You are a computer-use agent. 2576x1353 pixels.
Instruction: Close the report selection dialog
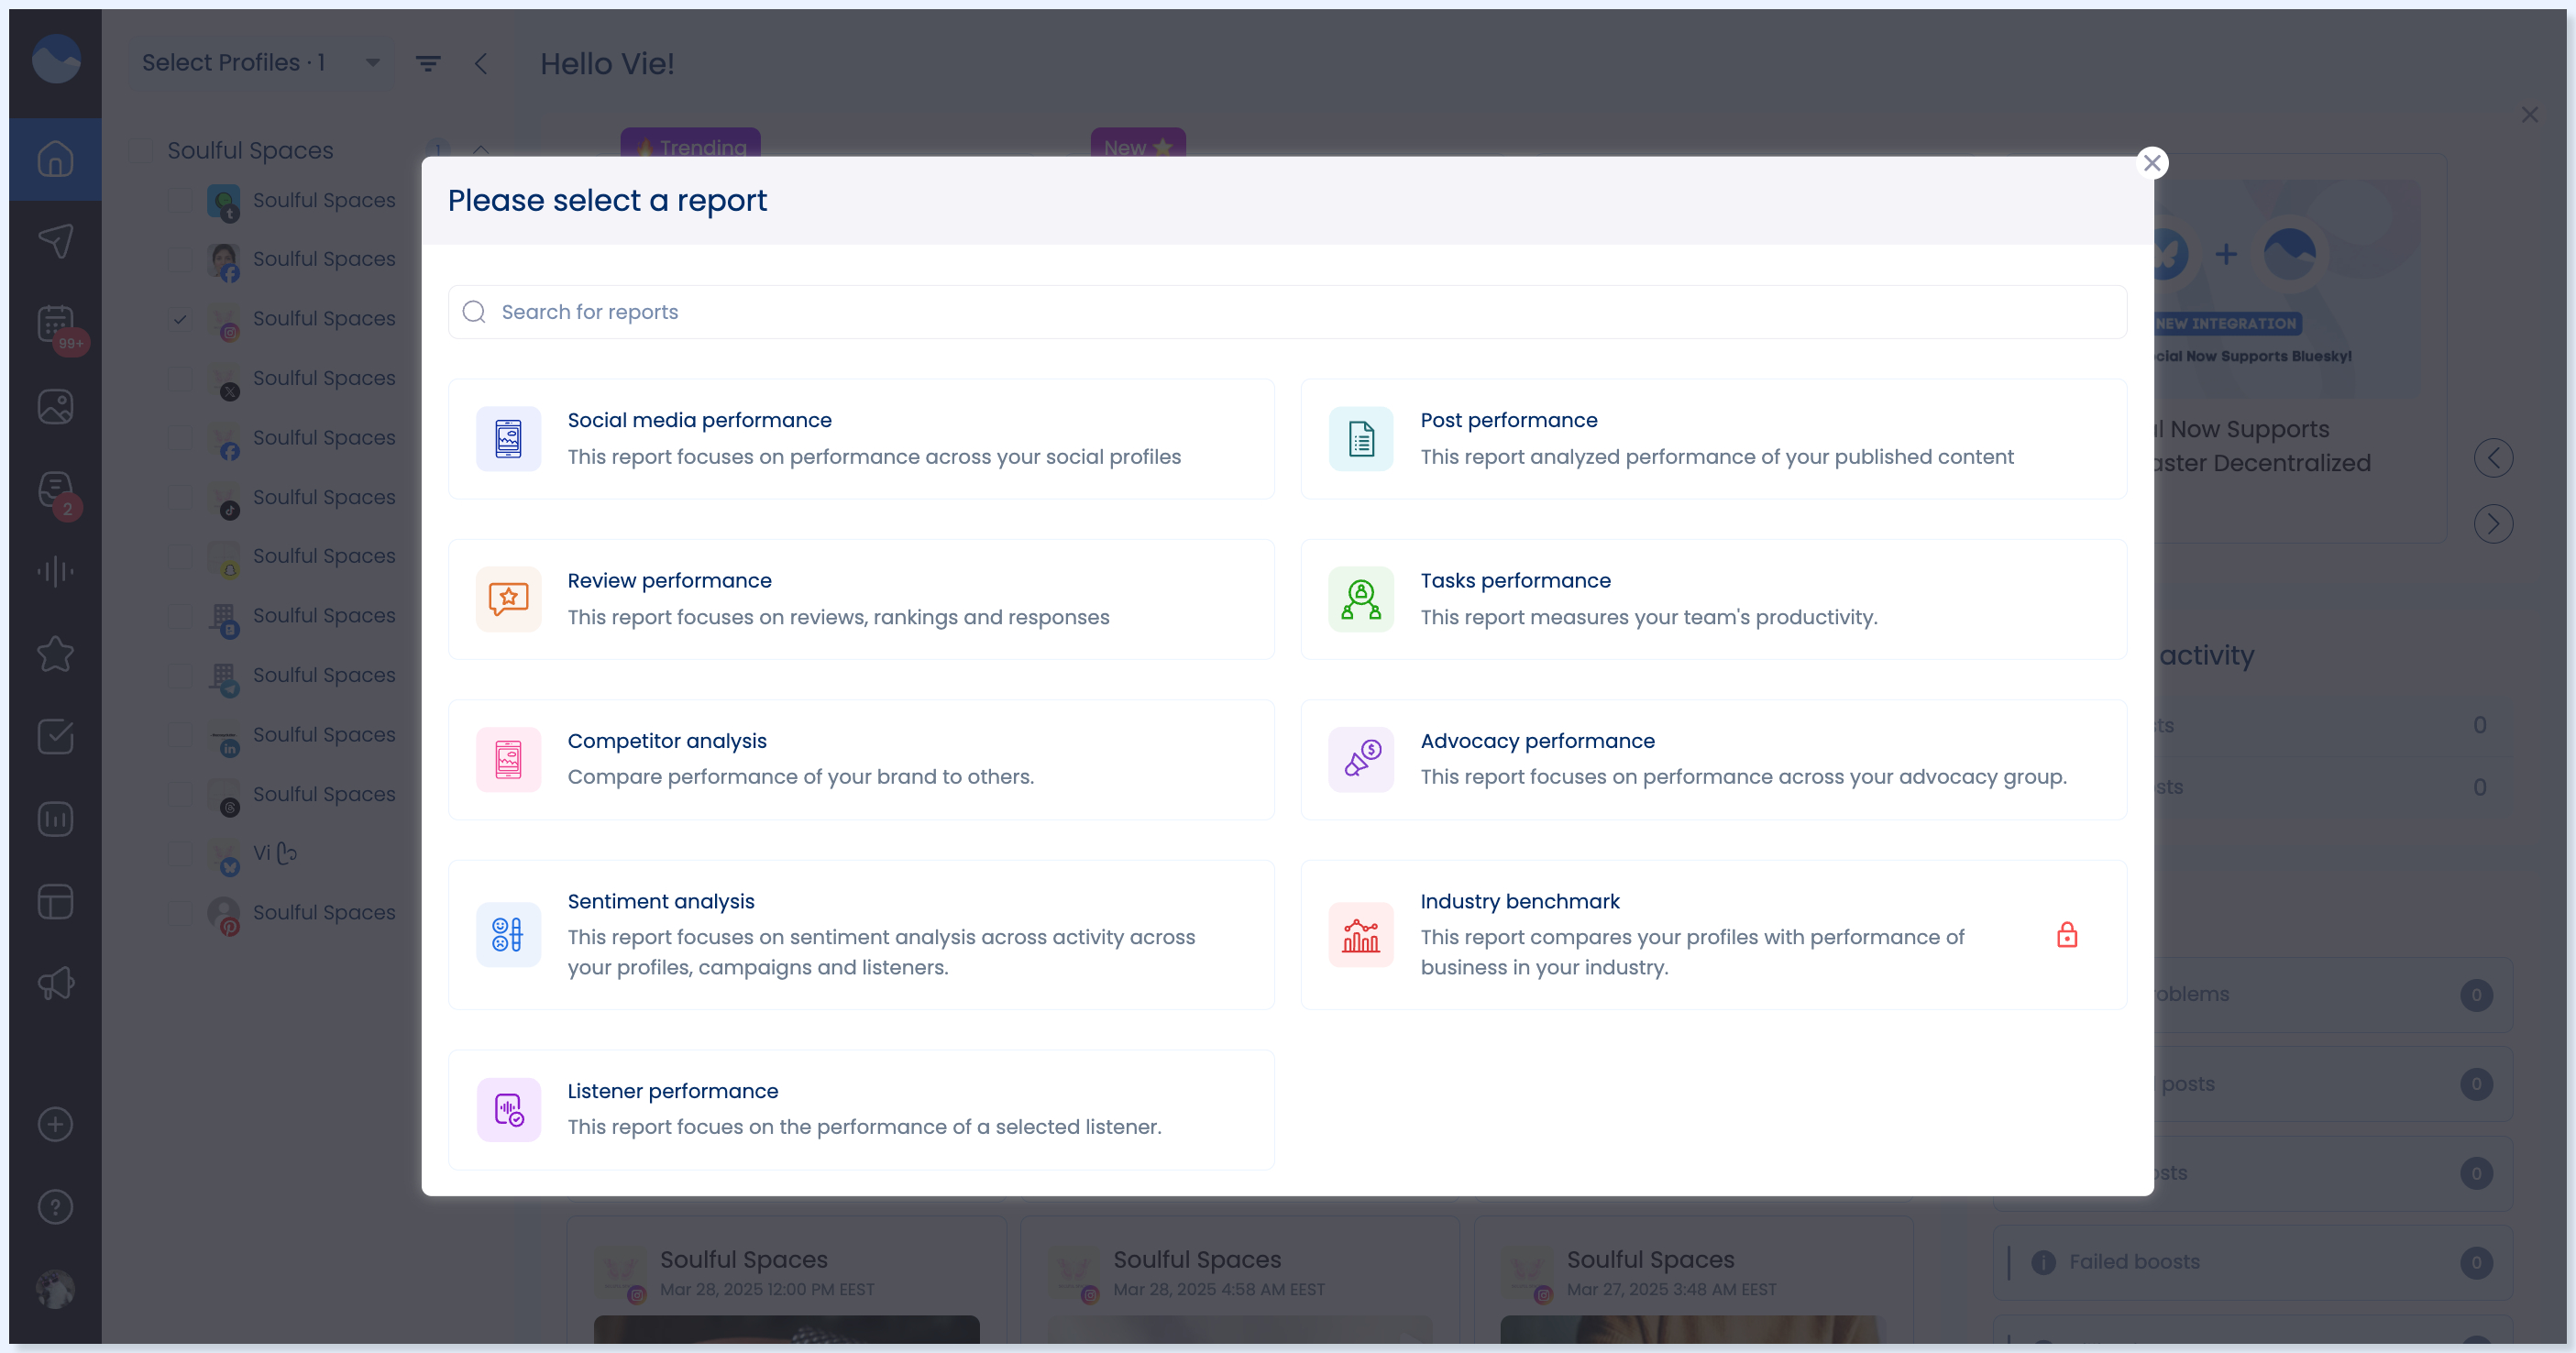coord(2152,162)
